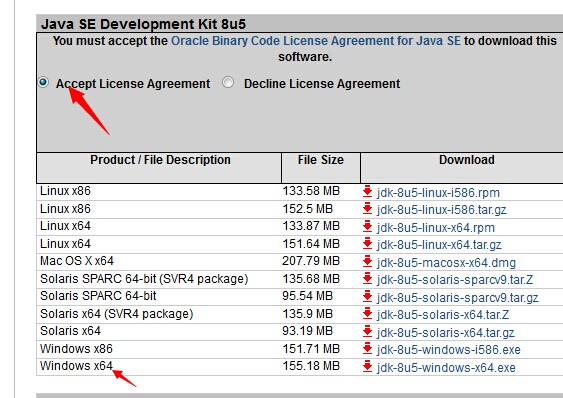The image size is (563, 398).
Task: Download jdk-8u5-solaris-x64.tar.Z file link
Action: [x=443, y=315]
